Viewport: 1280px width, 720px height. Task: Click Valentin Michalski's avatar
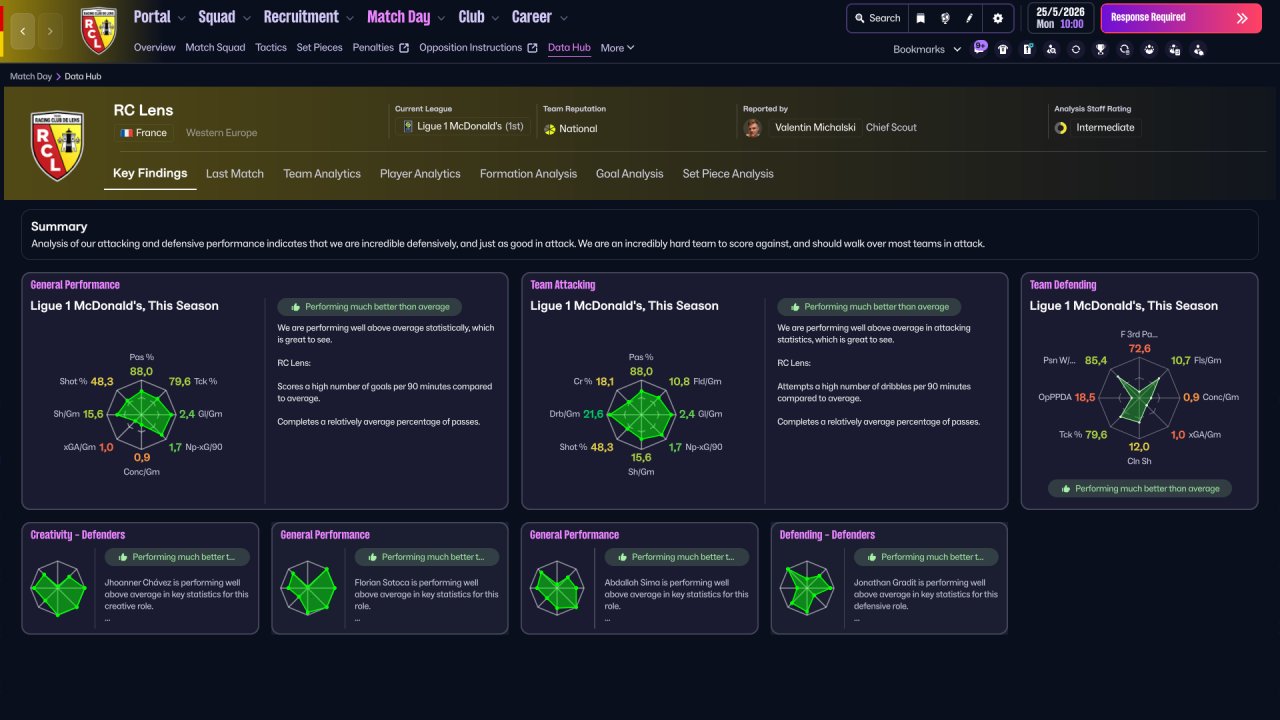click(x=753, y=128)
